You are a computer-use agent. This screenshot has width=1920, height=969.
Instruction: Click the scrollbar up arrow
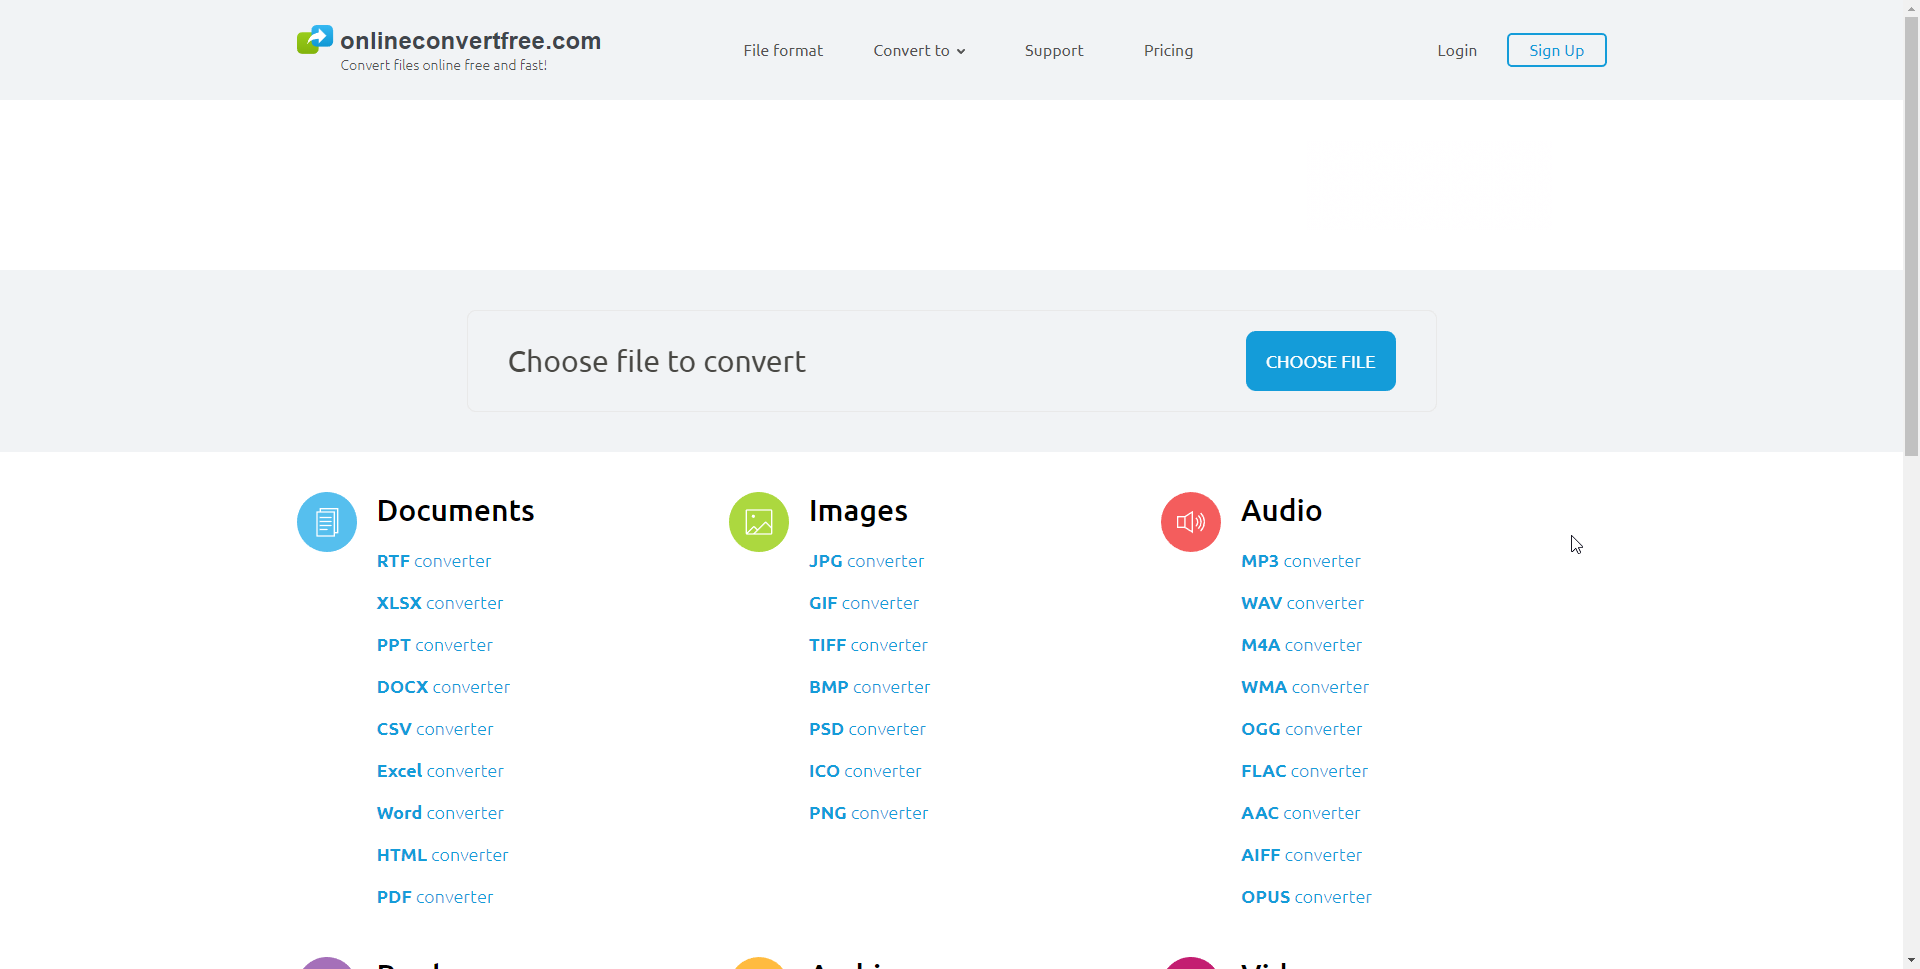(1911, 7)
